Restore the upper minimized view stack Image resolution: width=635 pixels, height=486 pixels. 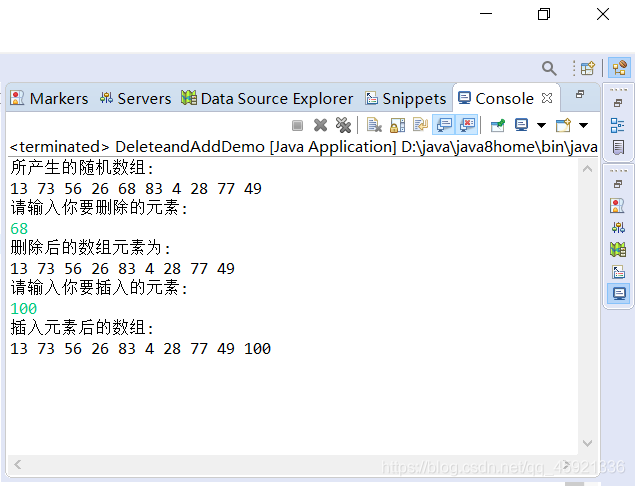(x=618, y=103)
